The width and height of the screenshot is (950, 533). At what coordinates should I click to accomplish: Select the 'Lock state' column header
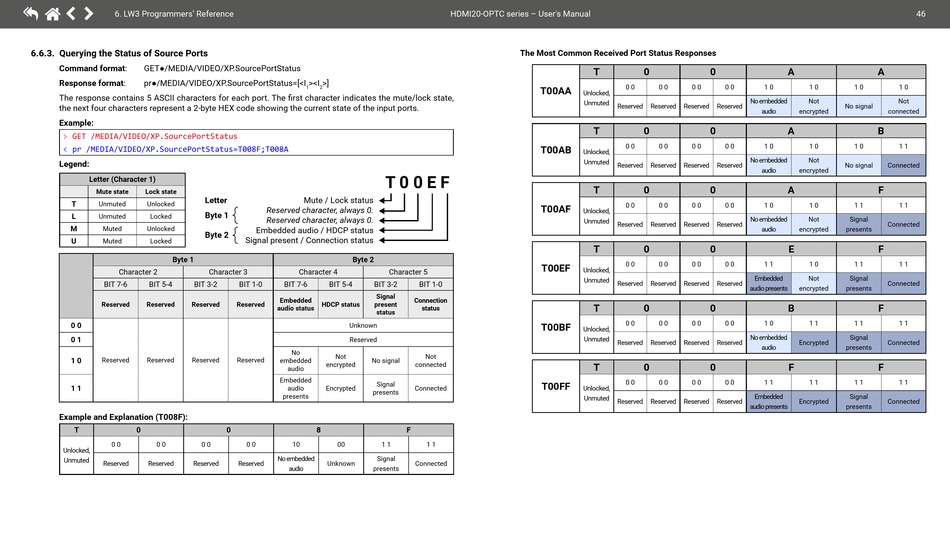[x=161, y=191]
